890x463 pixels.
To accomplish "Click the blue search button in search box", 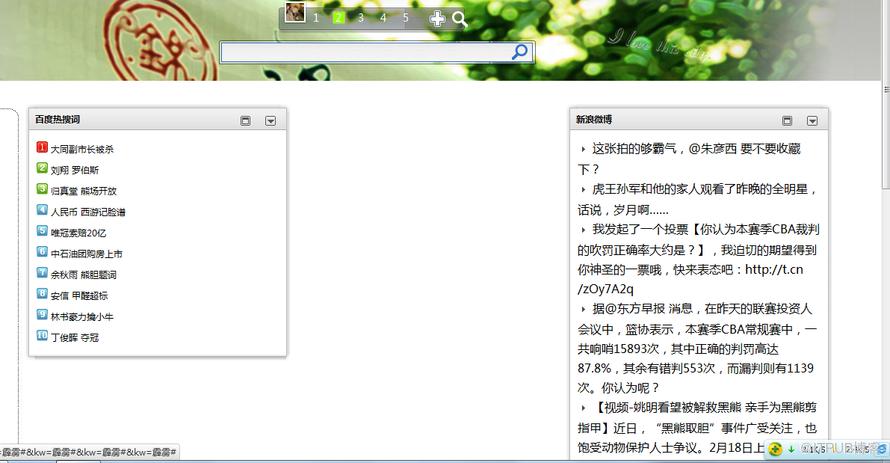I will point(519,52).
